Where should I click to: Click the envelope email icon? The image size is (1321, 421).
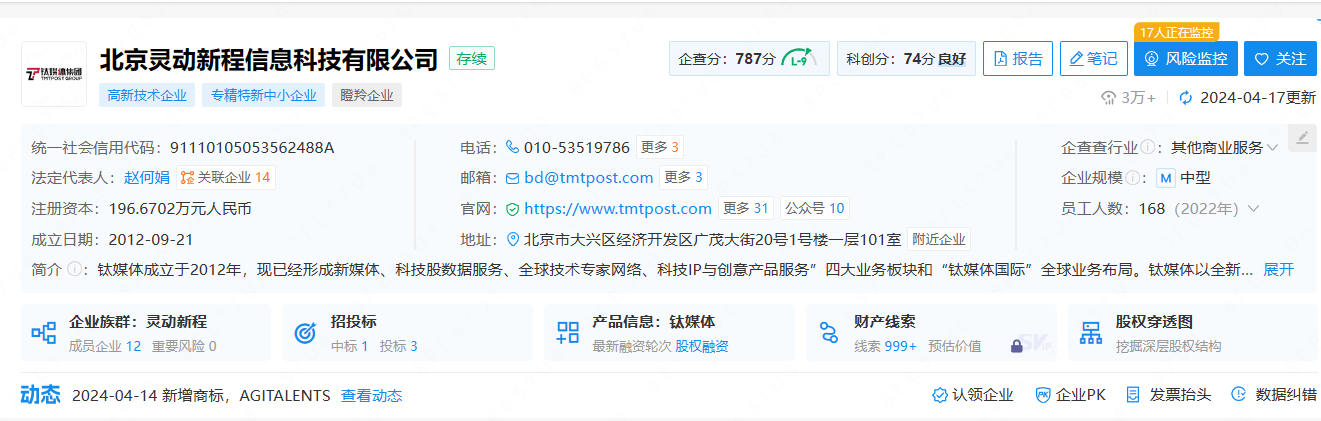513,178
